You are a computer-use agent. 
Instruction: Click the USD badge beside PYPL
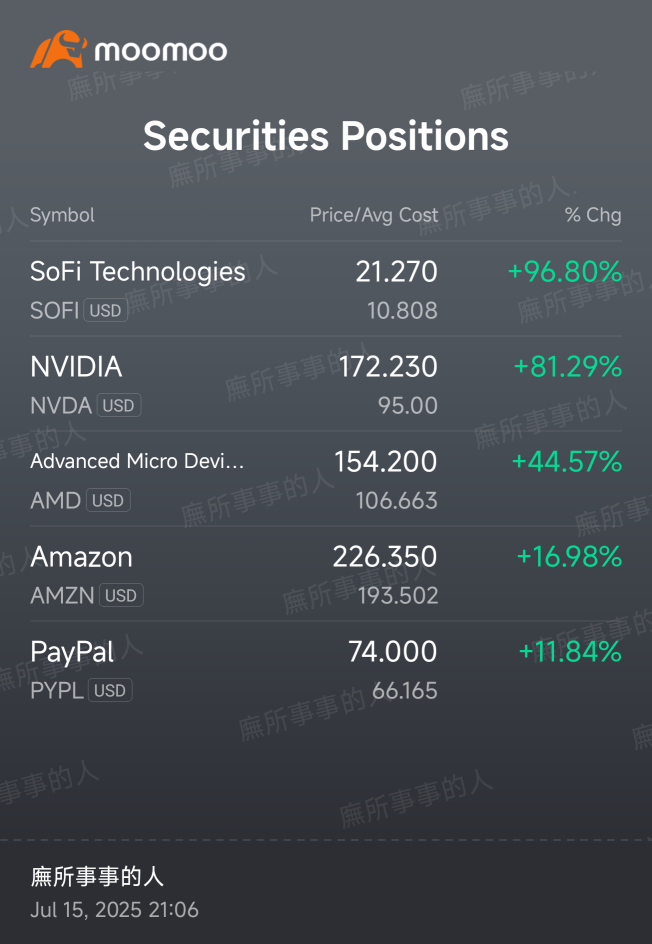click(110, 691)
